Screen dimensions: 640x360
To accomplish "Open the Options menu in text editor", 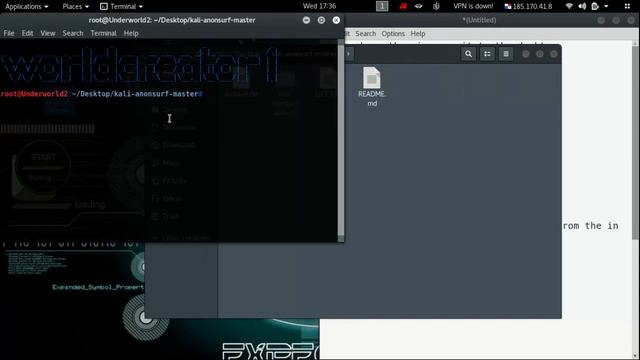I will [x=393, y=33].
